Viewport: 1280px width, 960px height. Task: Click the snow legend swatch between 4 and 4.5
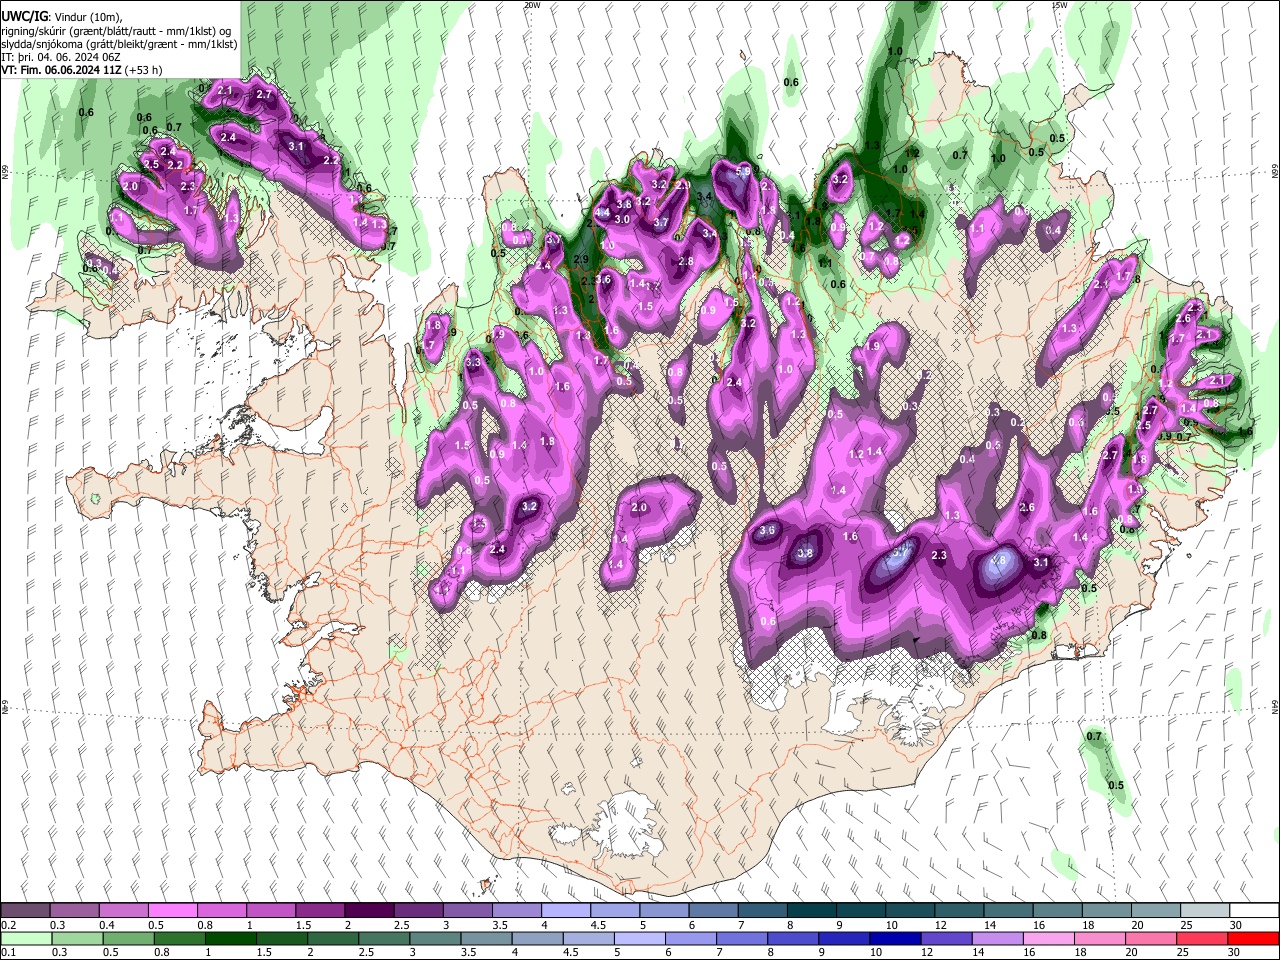[566, 911]
